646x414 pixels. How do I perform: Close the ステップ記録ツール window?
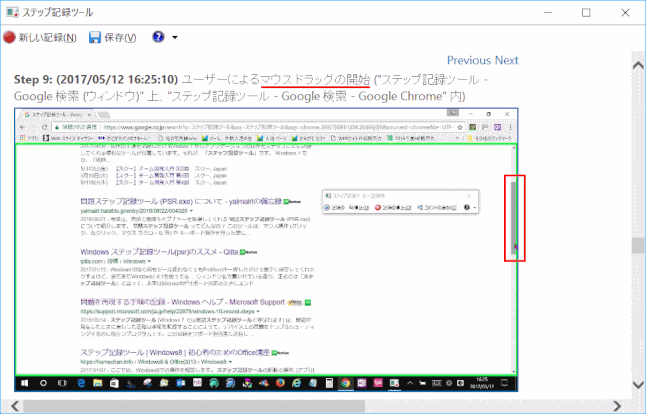625,13
